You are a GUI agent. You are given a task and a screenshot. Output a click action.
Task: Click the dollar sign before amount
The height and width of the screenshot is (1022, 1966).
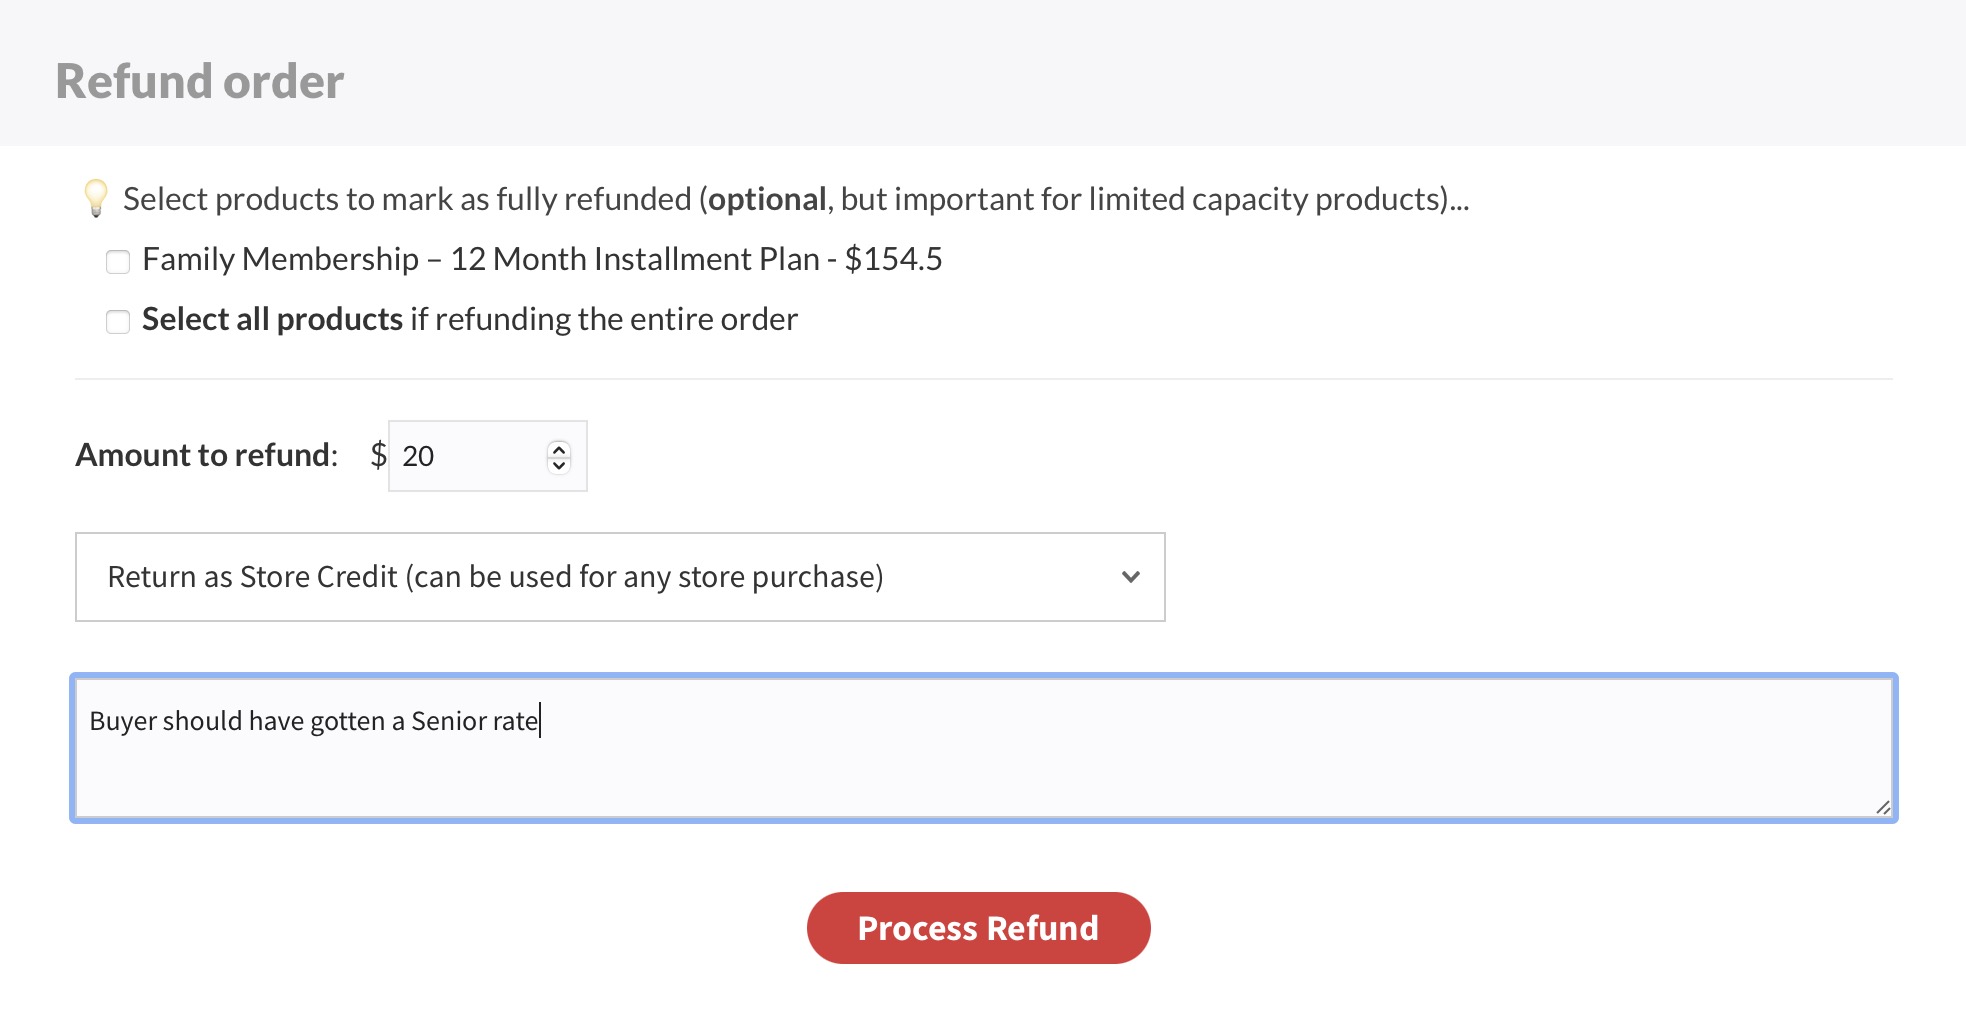coord(378,456)
